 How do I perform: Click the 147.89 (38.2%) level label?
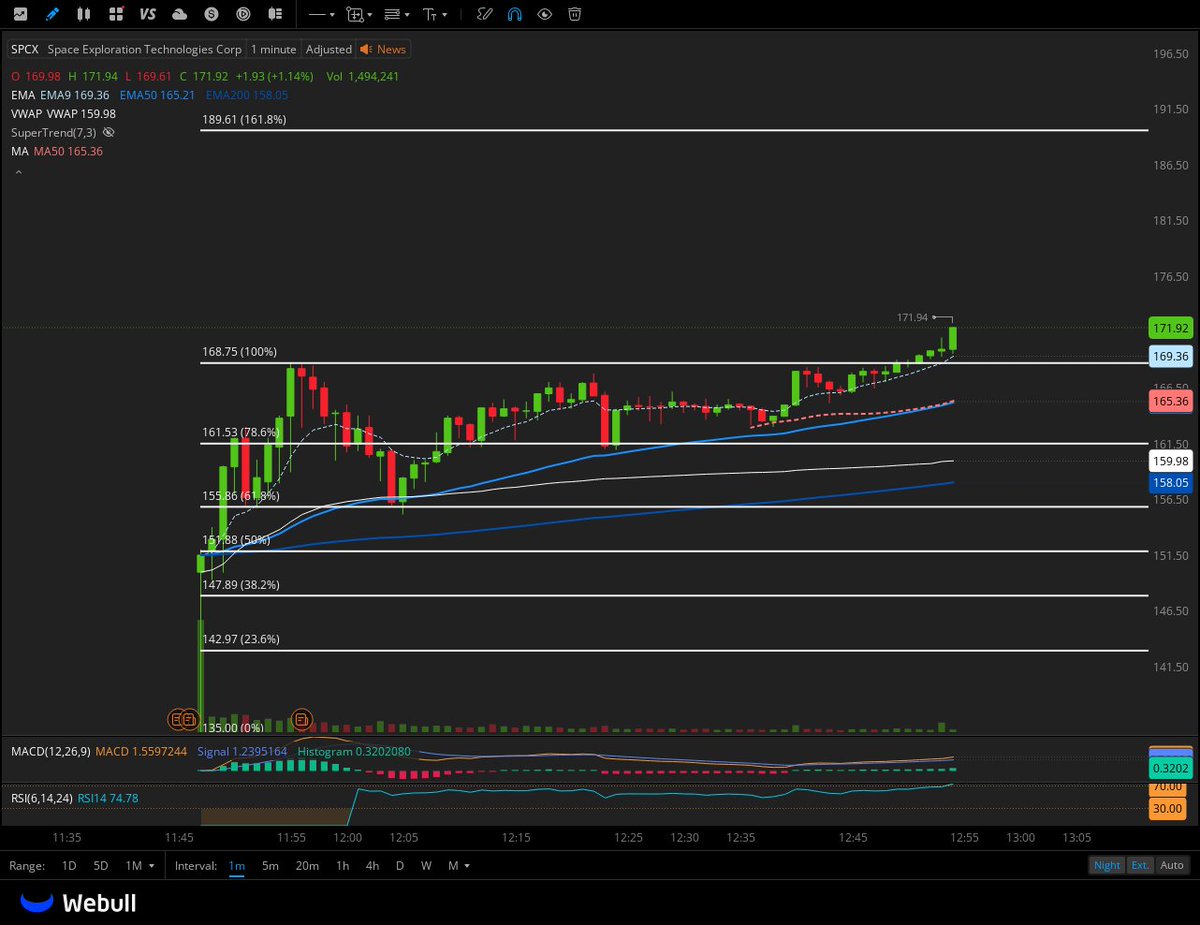coord(241,584)
